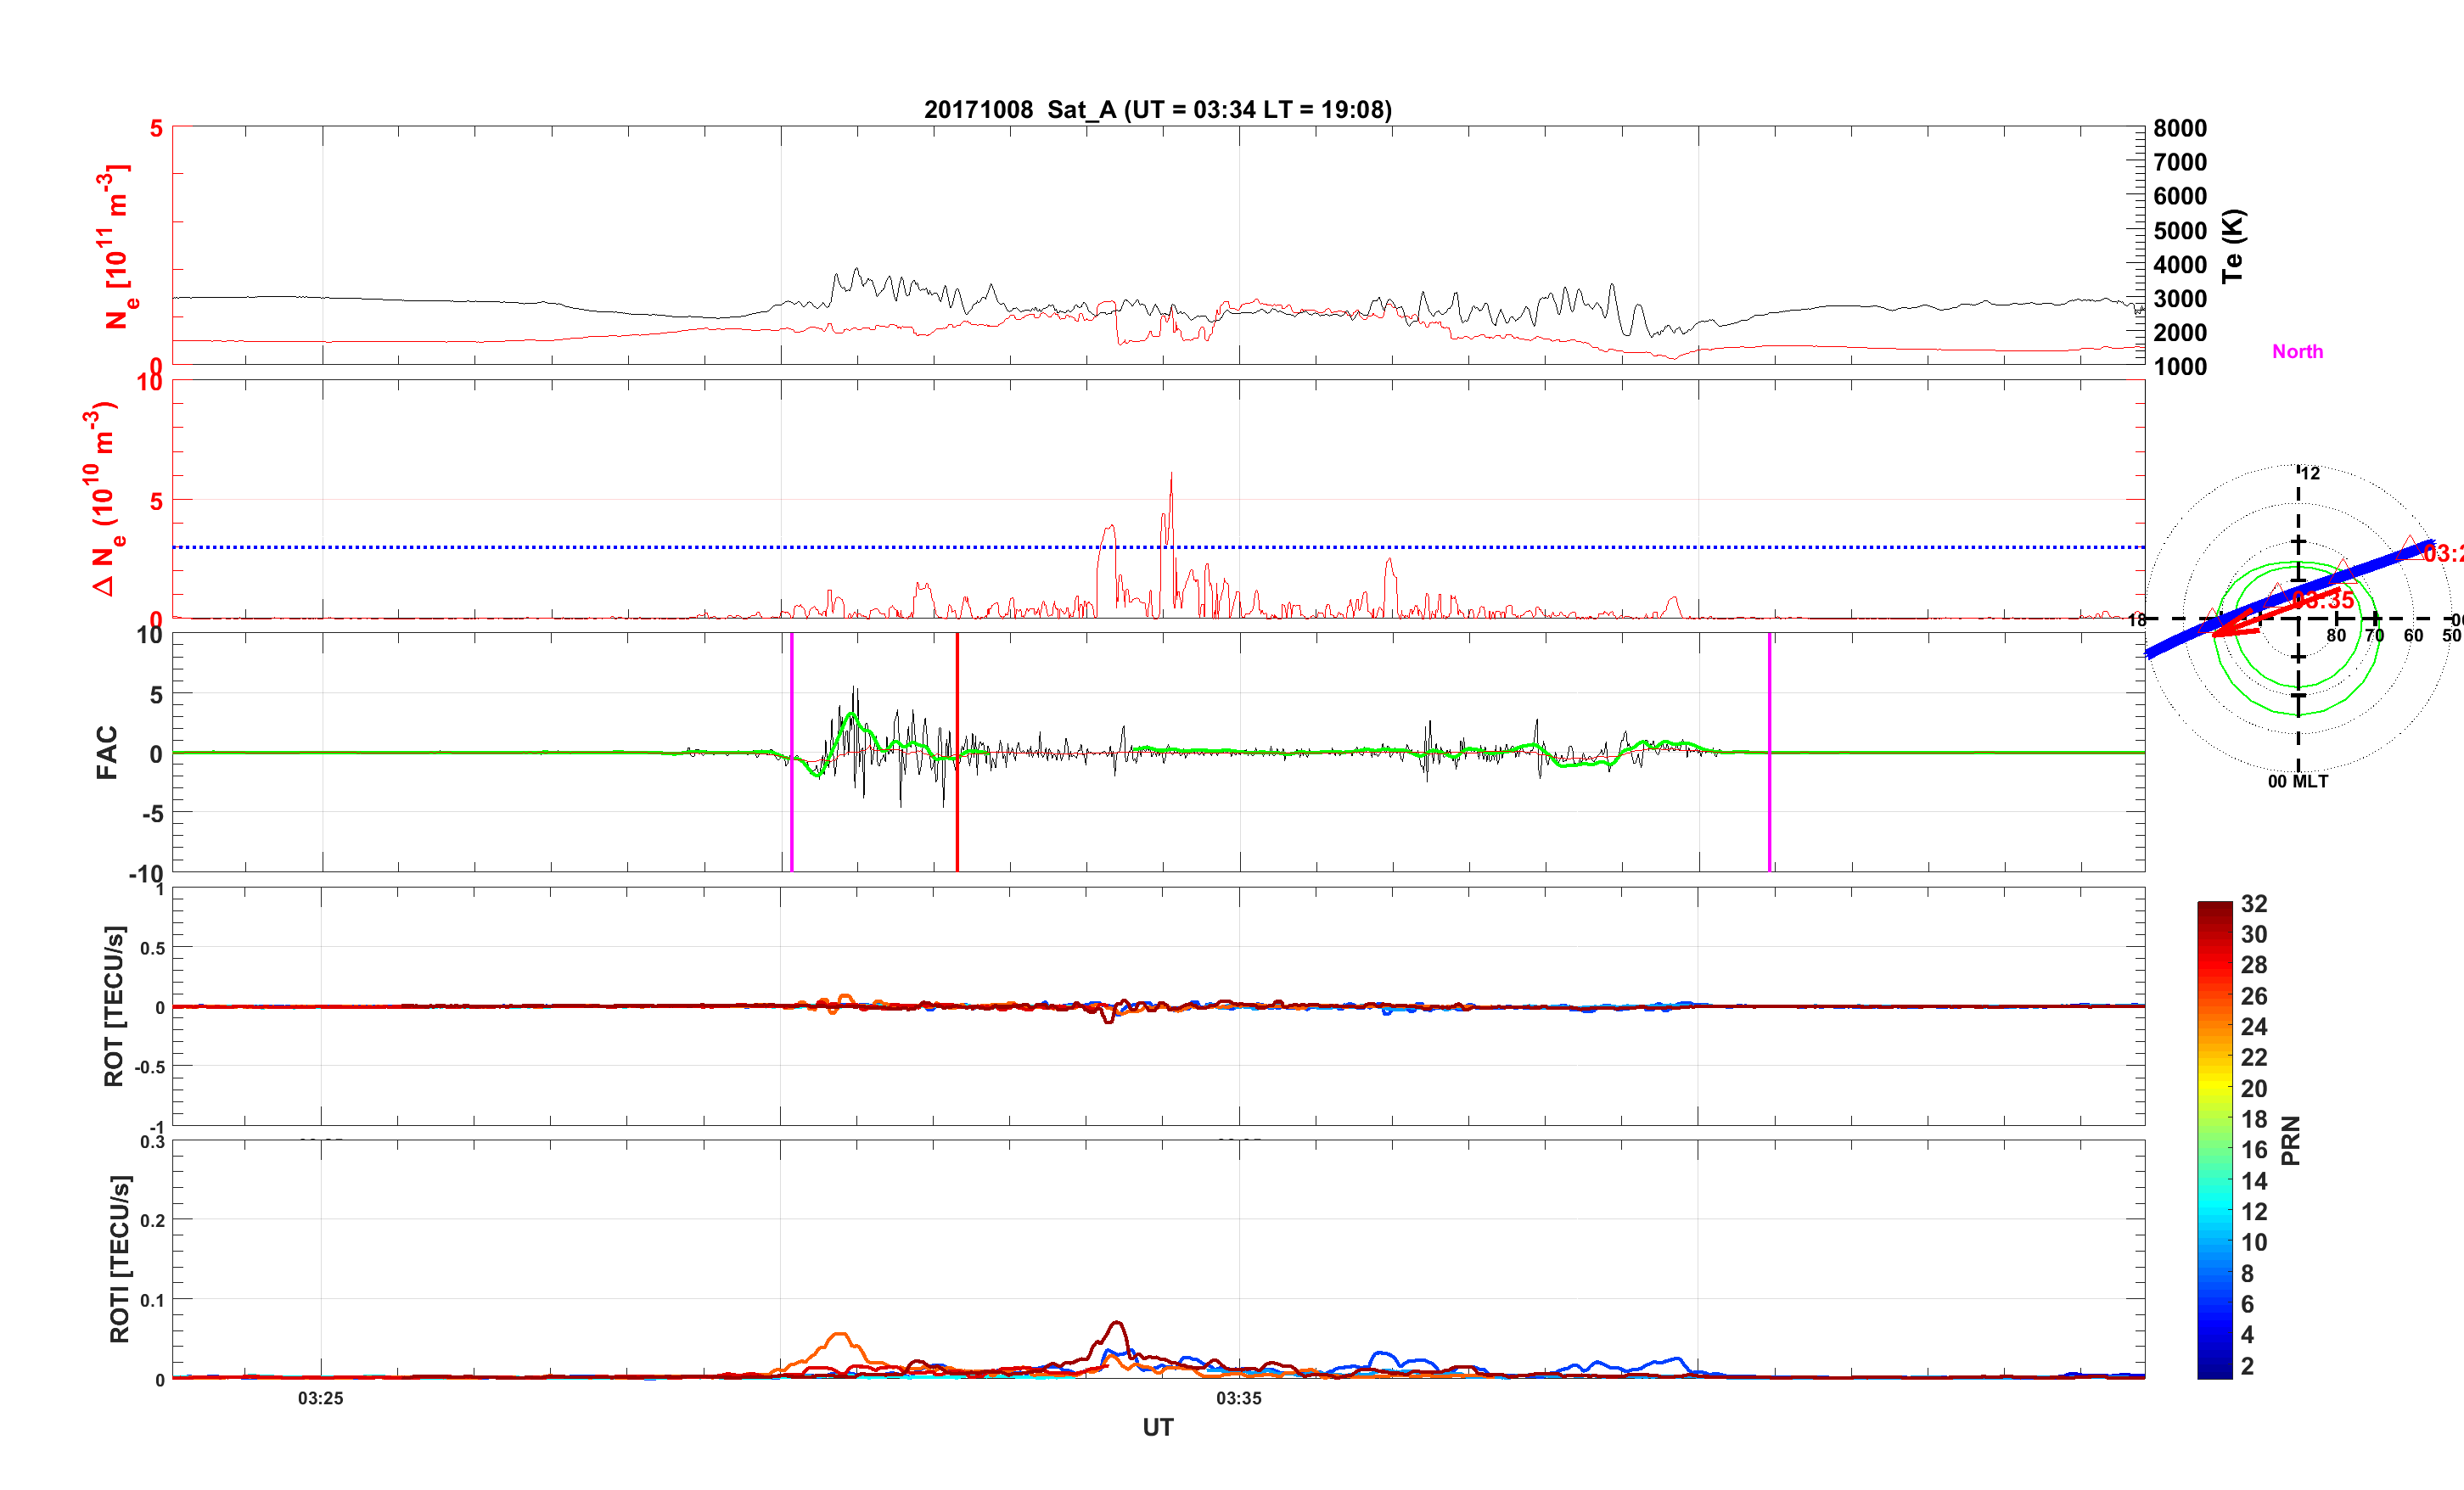The image size is (2464, 1490).
Task: Click the 'PRN' colorbar label
Action: coord(2290,1140)
